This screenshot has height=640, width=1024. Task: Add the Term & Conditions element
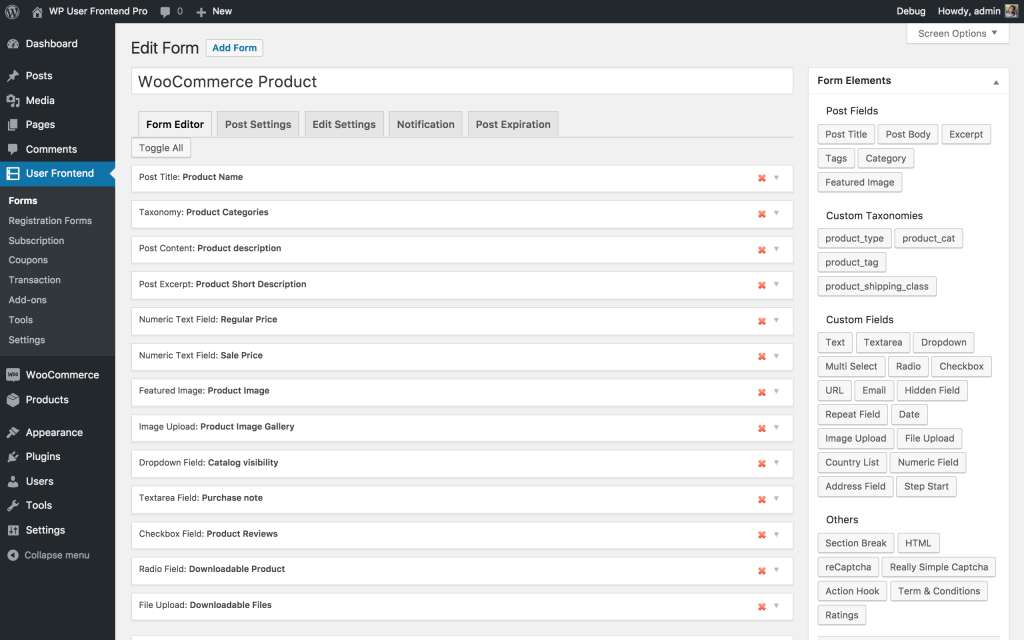939,591
